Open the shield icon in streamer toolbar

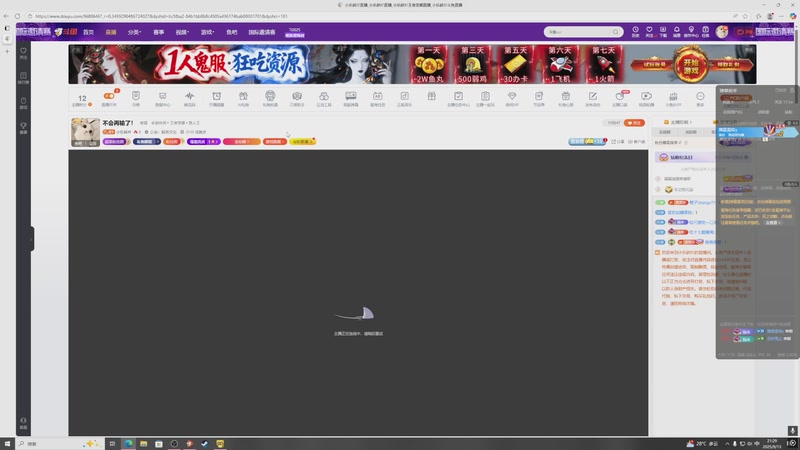[x=136, y=96]
